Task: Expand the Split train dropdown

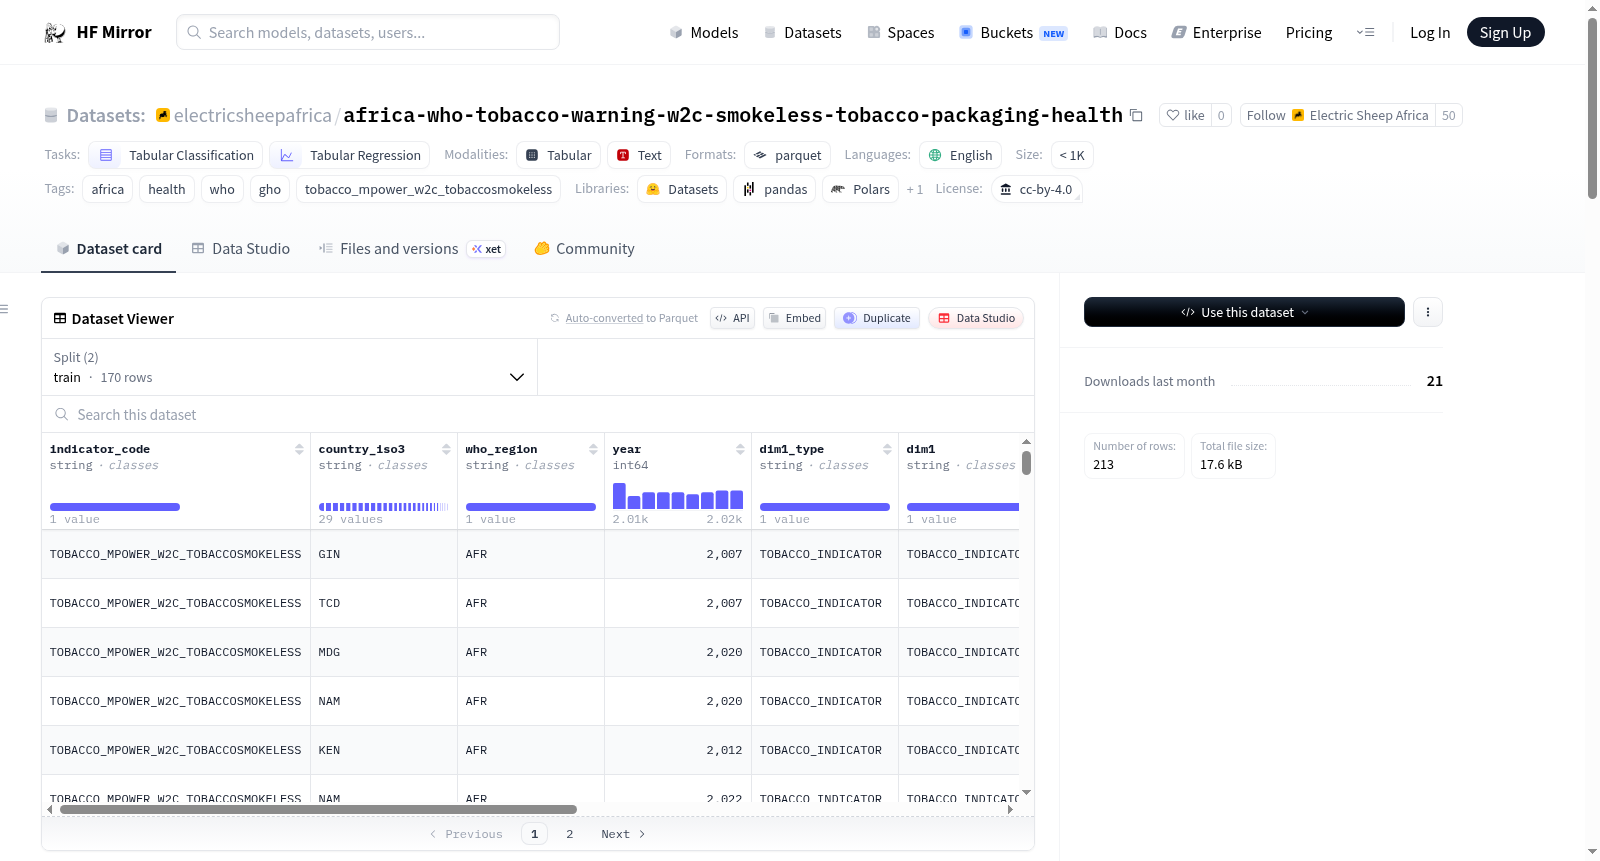Action: click(x=289, y=367)
